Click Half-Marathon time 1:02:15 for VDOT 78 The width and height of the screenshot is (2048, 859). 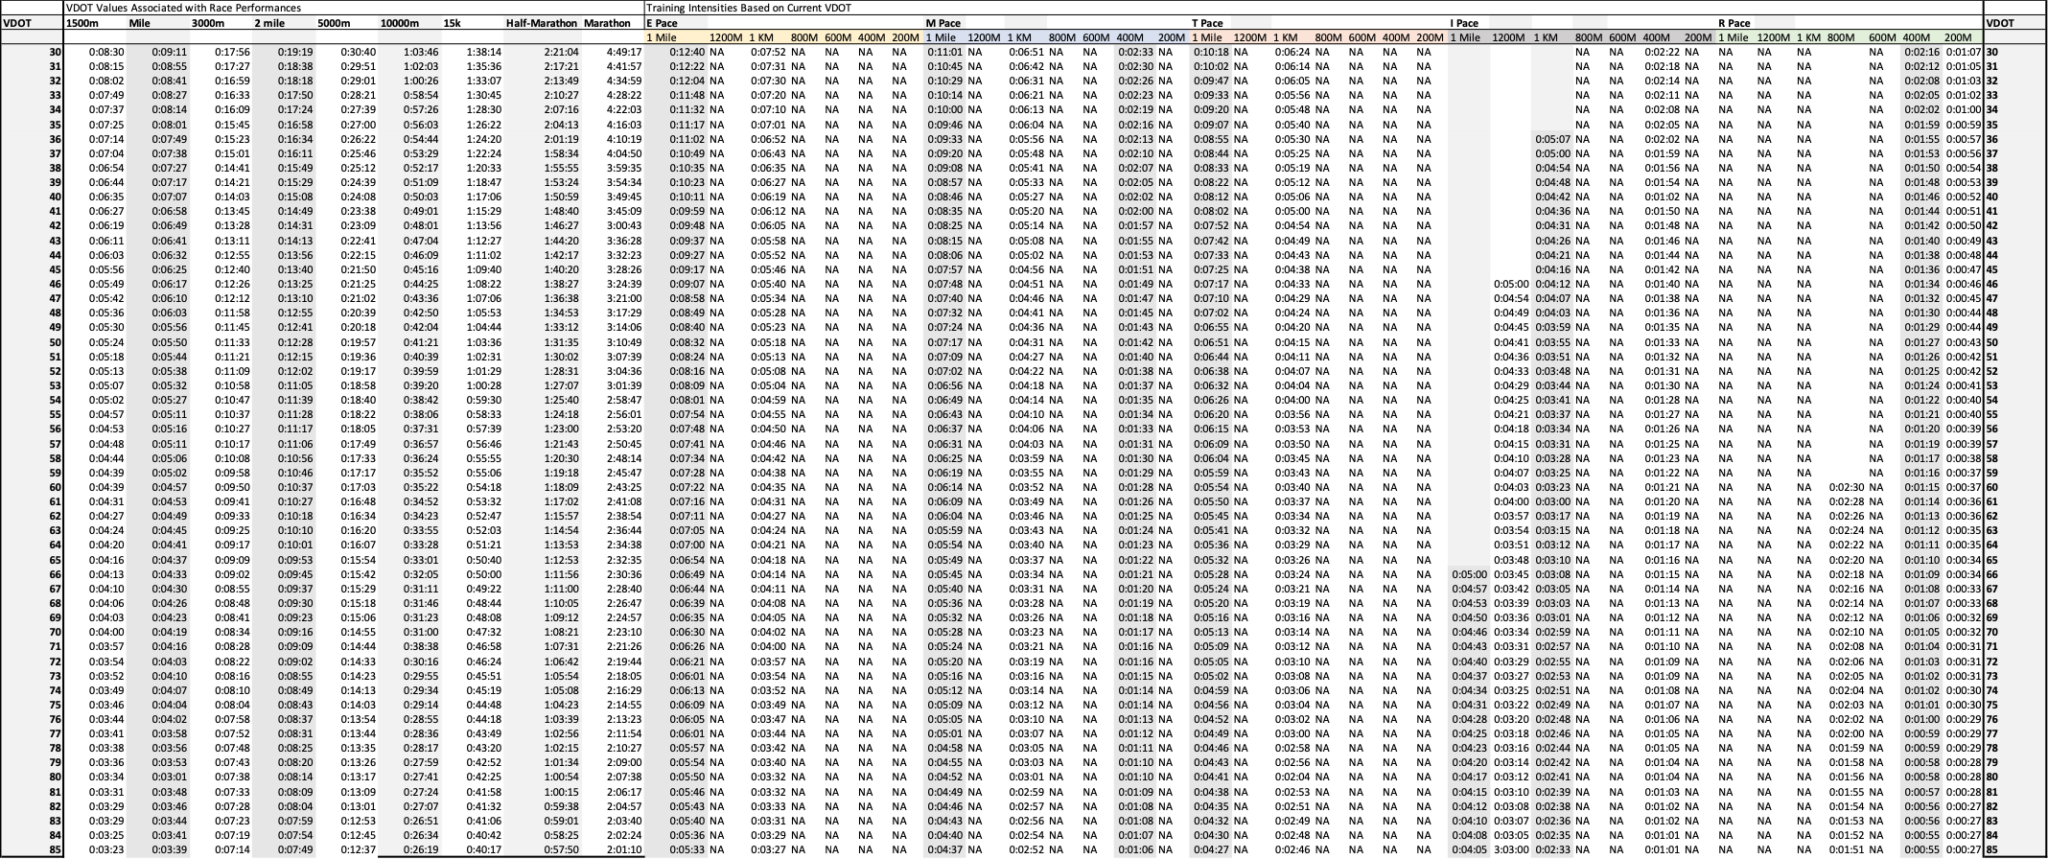click(x=562, y=748)
